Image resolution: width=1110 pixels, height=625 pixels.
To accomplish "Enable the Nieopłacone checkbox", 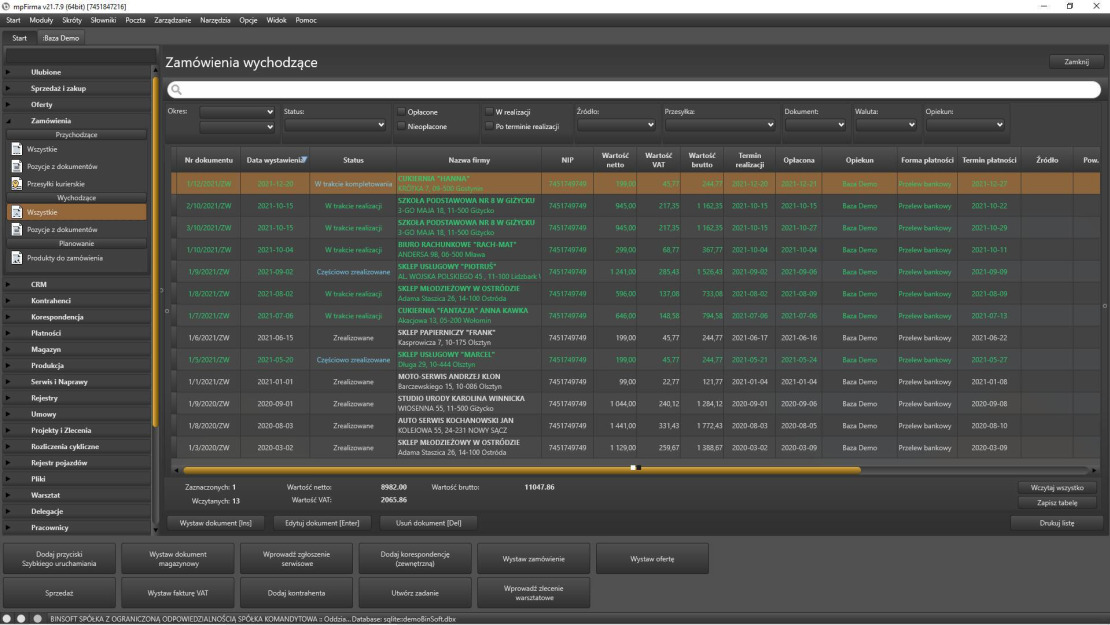I will 401,127.
